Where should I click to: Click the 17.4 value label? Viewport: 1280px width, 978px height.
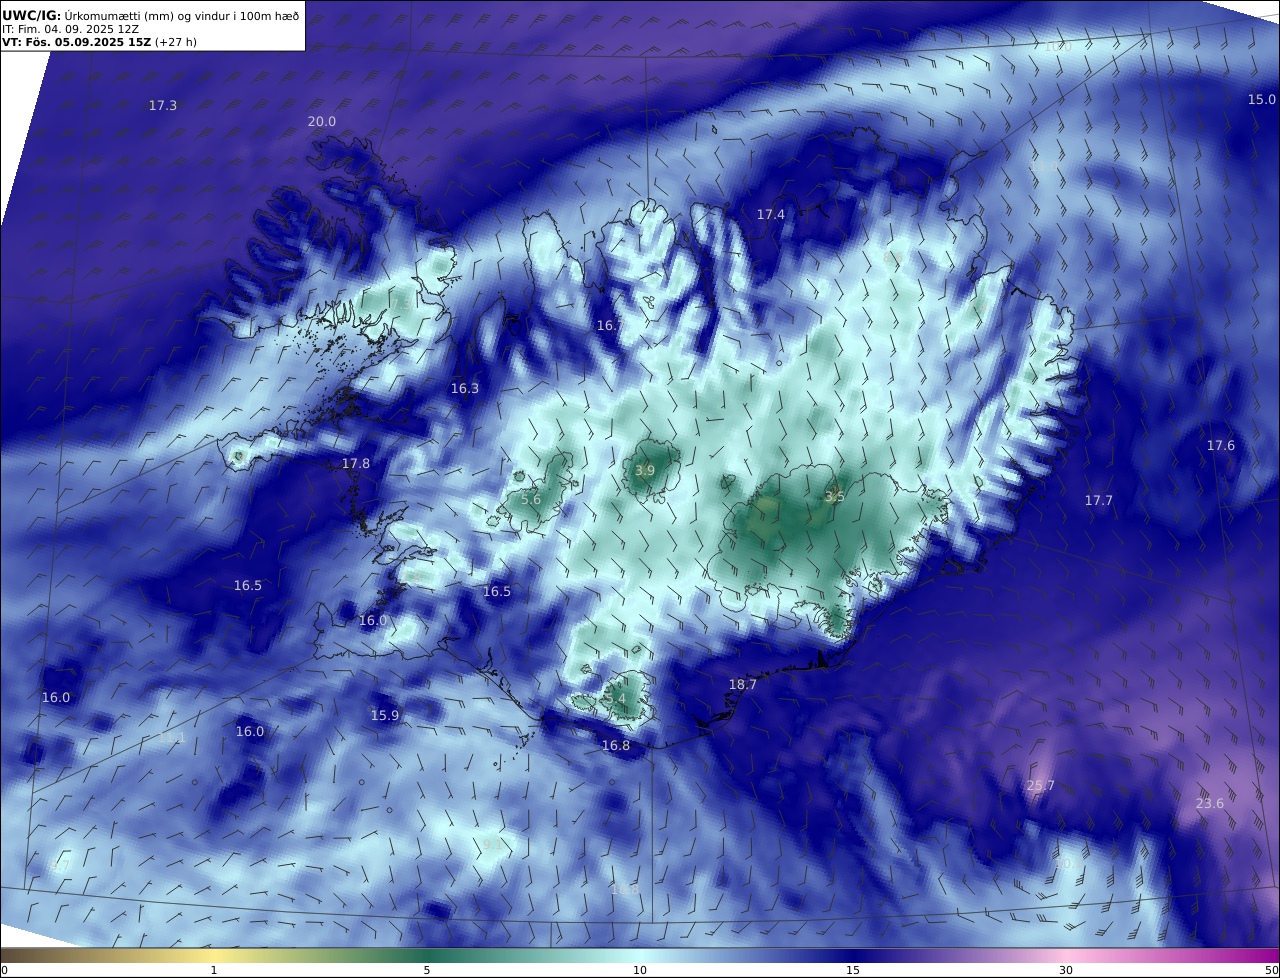[x=771, y=214]
